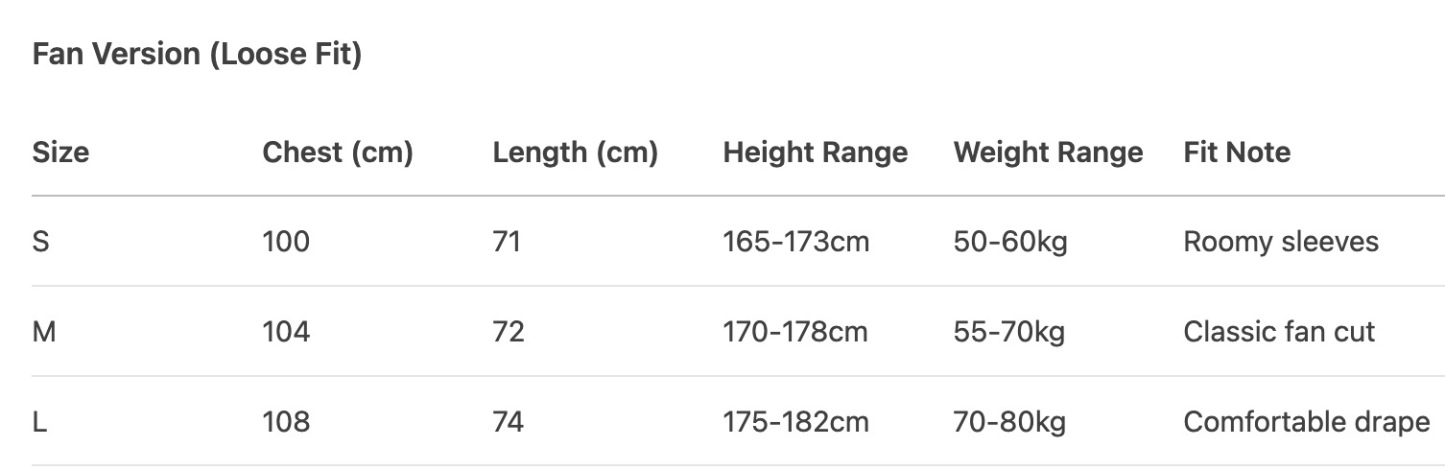Click chest value 108 for size L

(286, 422)
